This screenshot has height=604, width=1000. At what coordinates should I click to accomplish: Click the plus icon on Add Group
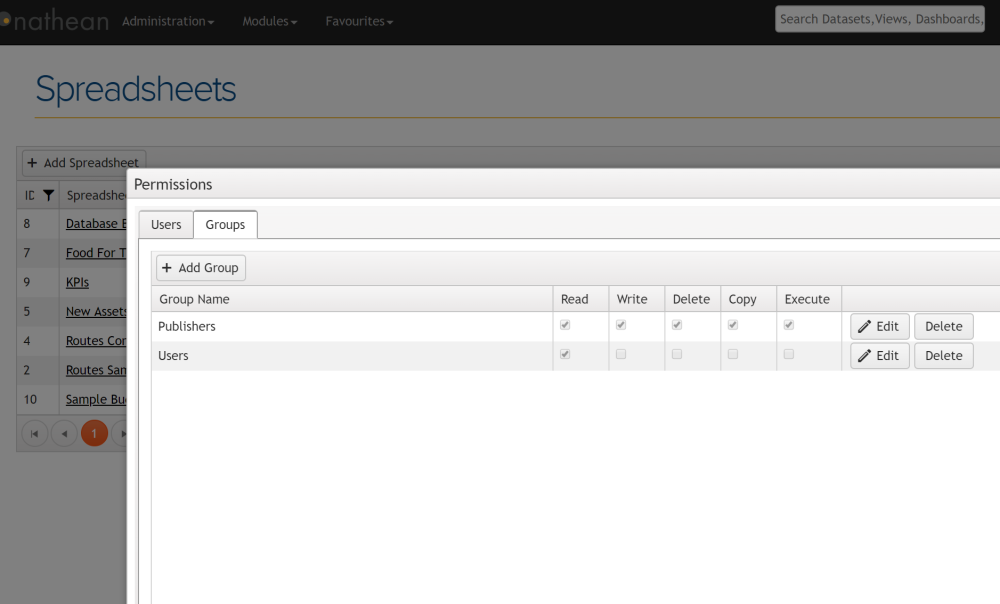pyautogui.click(x=168, y=267)
